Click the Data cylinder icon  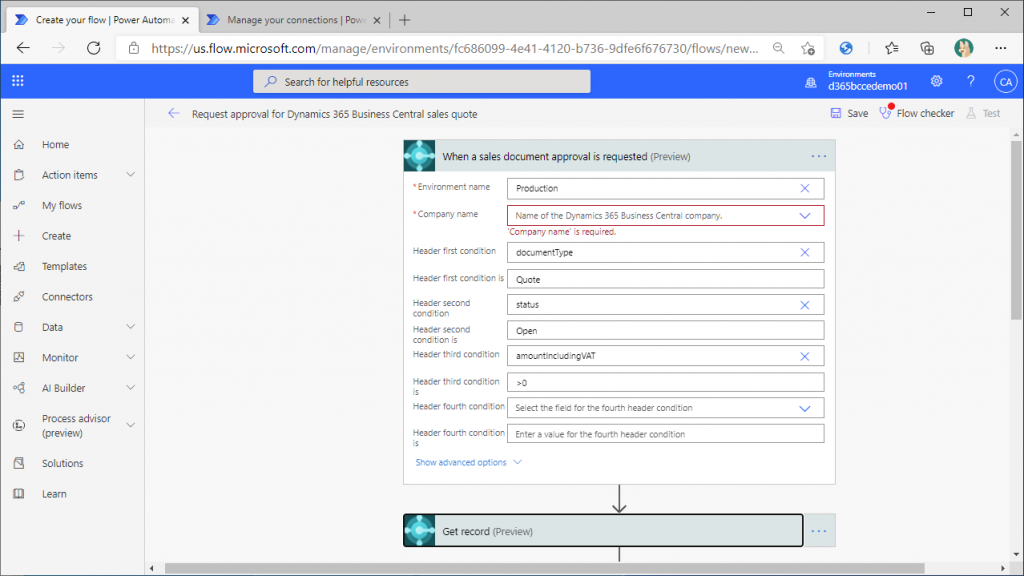coord(19,327)
